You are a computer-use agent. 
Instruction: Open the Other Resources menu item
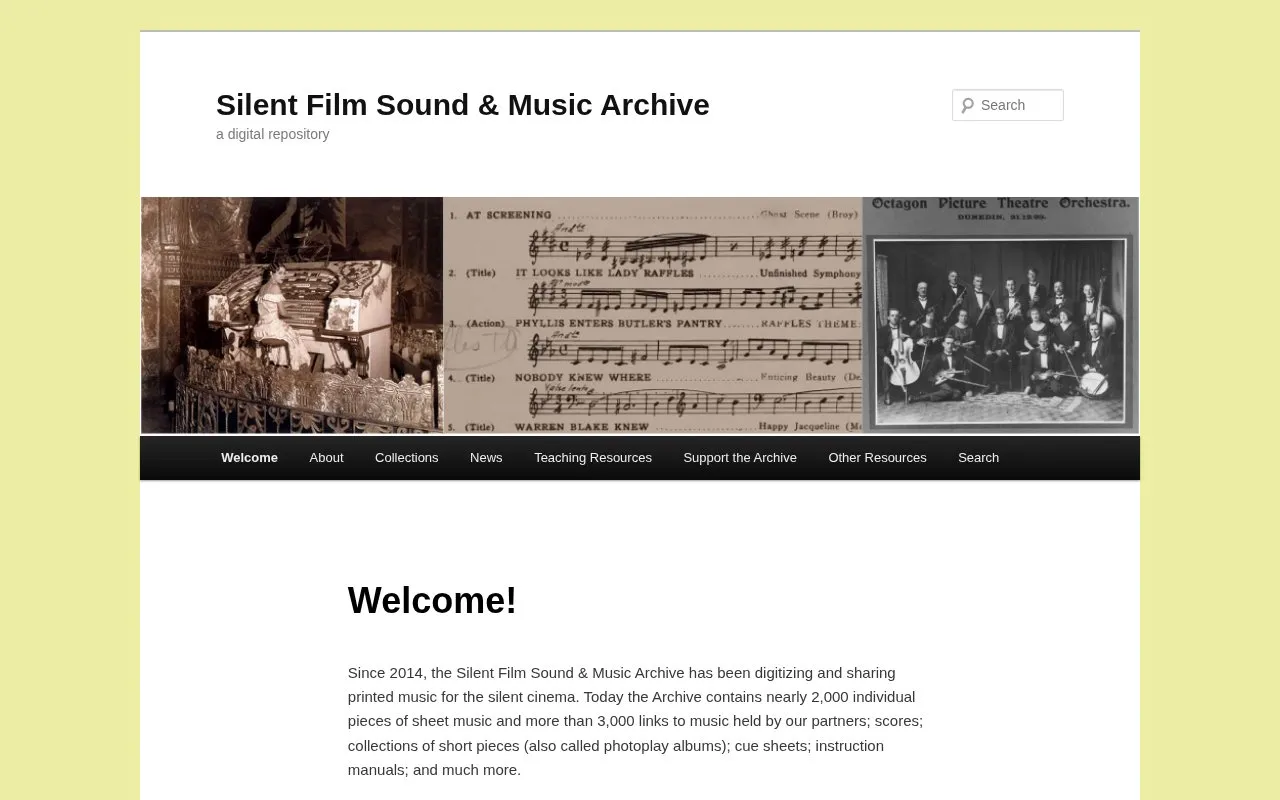[x=877, y=458]
